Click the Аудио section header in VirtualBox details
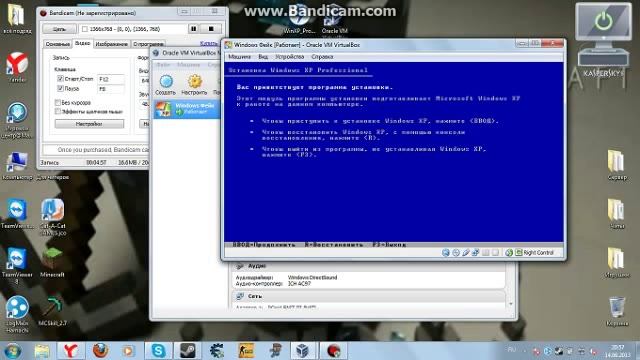640x360 pixels. 369,266
